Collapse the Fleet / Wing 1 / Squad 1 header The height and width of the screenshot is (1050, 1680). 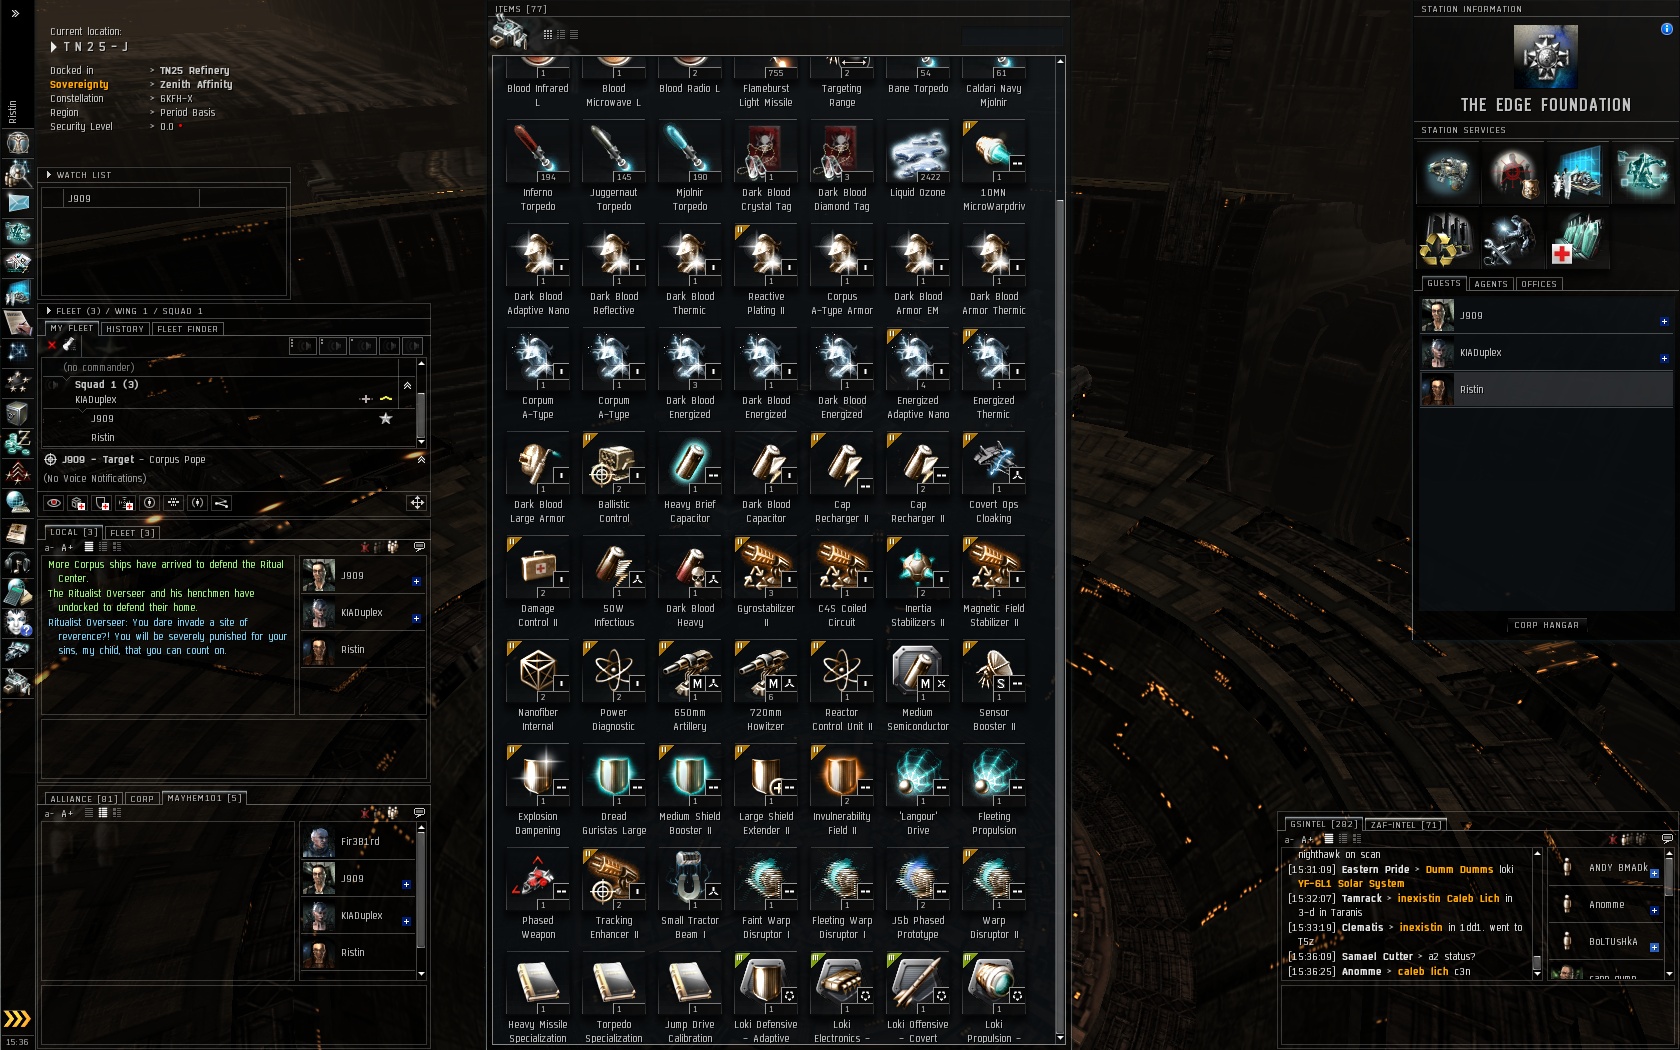coord(49,311)
